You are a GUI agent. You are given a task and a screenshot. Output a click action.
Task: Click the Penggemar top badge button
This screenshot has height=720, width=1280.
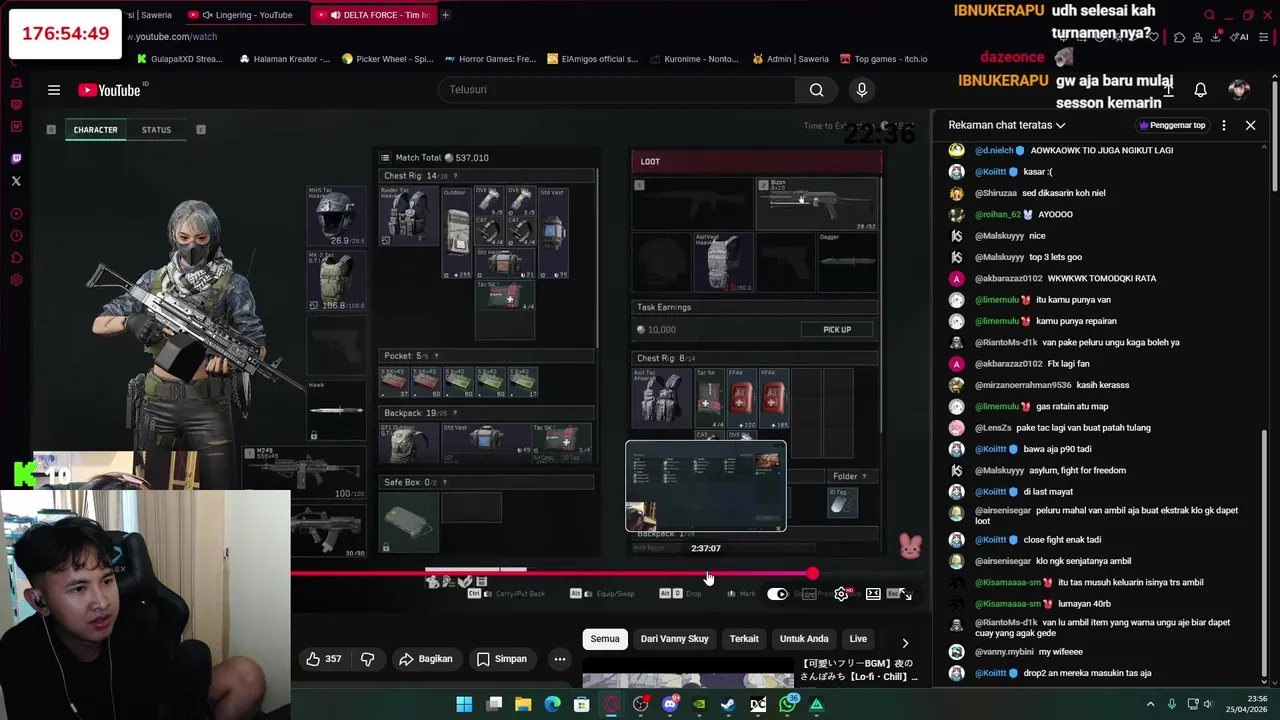coord(1172,125)
